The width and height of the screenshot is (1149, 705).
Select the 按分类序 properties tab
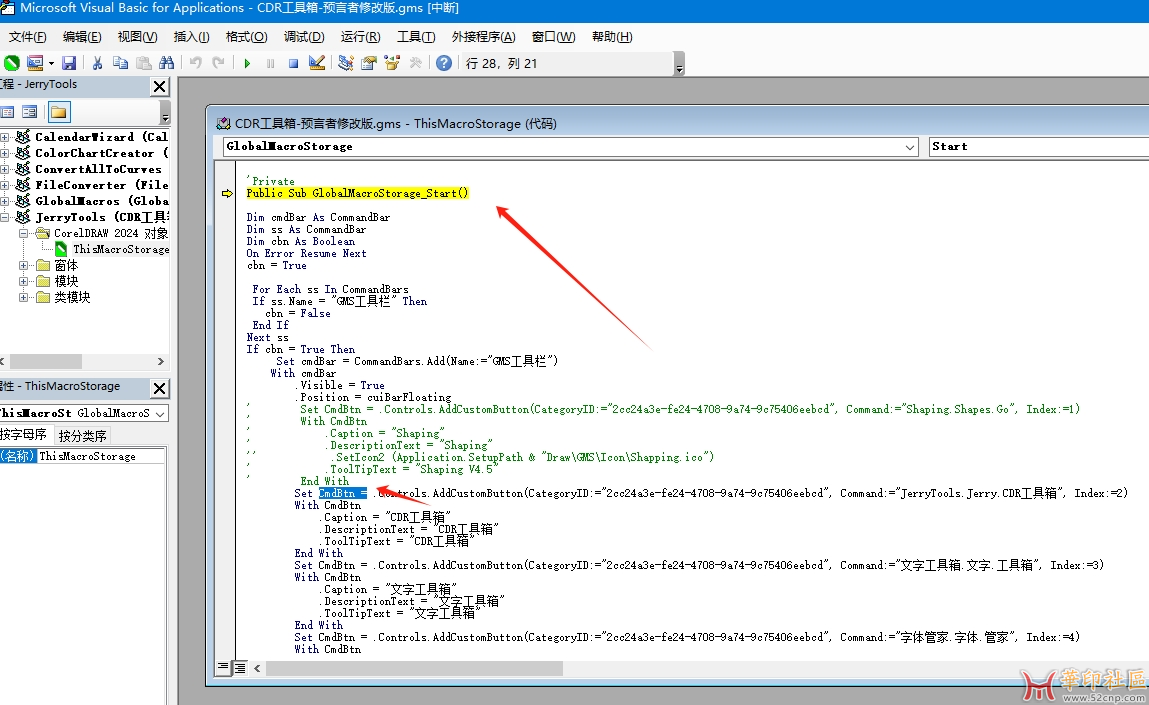click(x=82, y=435)
